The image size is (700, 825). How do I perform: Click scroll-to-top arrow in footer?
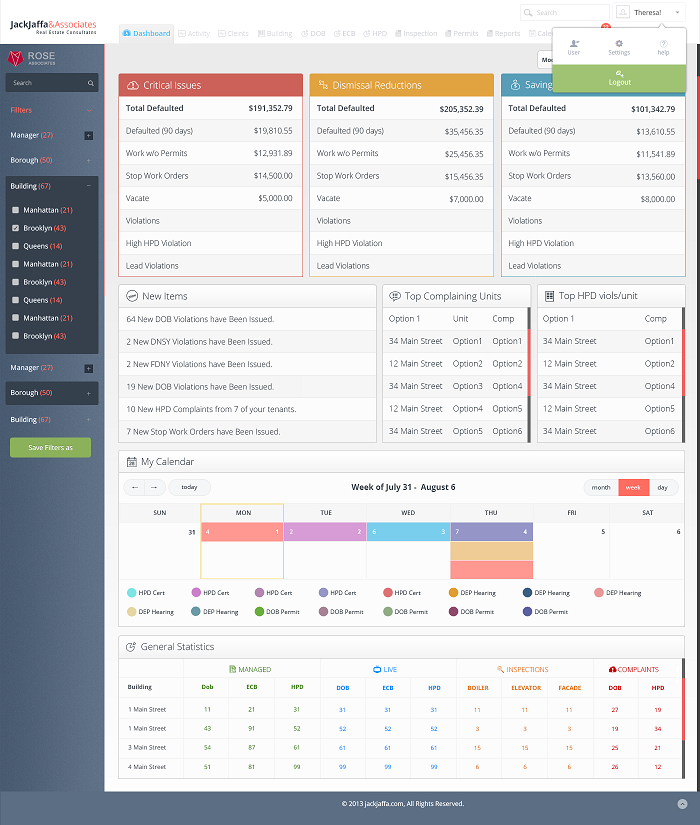(x=682, y=803)
